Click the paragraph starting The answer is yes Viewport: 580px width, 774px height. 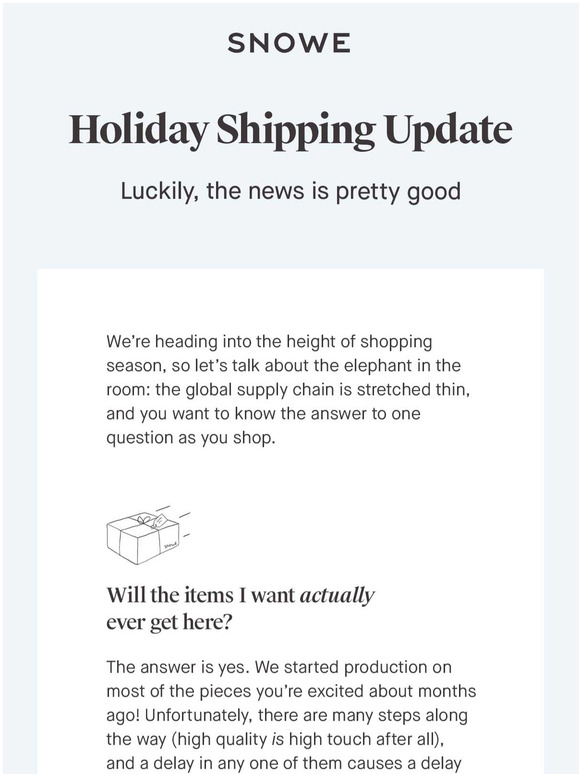[x=291, y=715]
